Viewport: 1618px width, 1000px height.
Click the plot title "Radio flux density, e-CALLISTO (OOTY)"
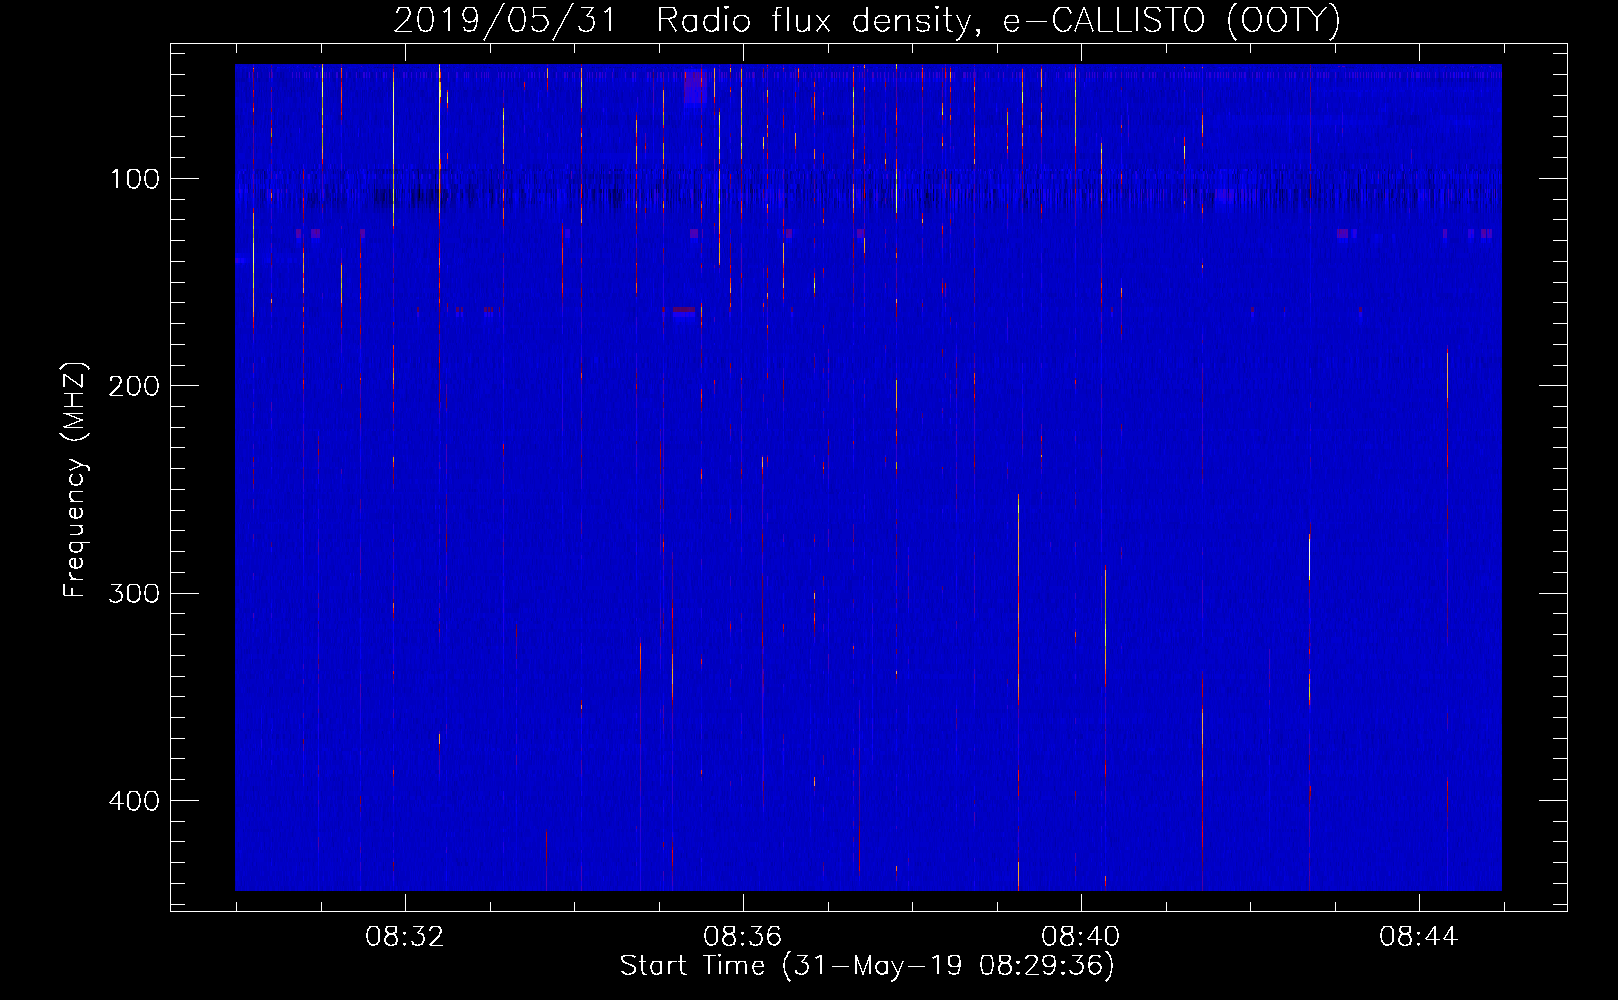pyautogui.click(x=998, y=20)
